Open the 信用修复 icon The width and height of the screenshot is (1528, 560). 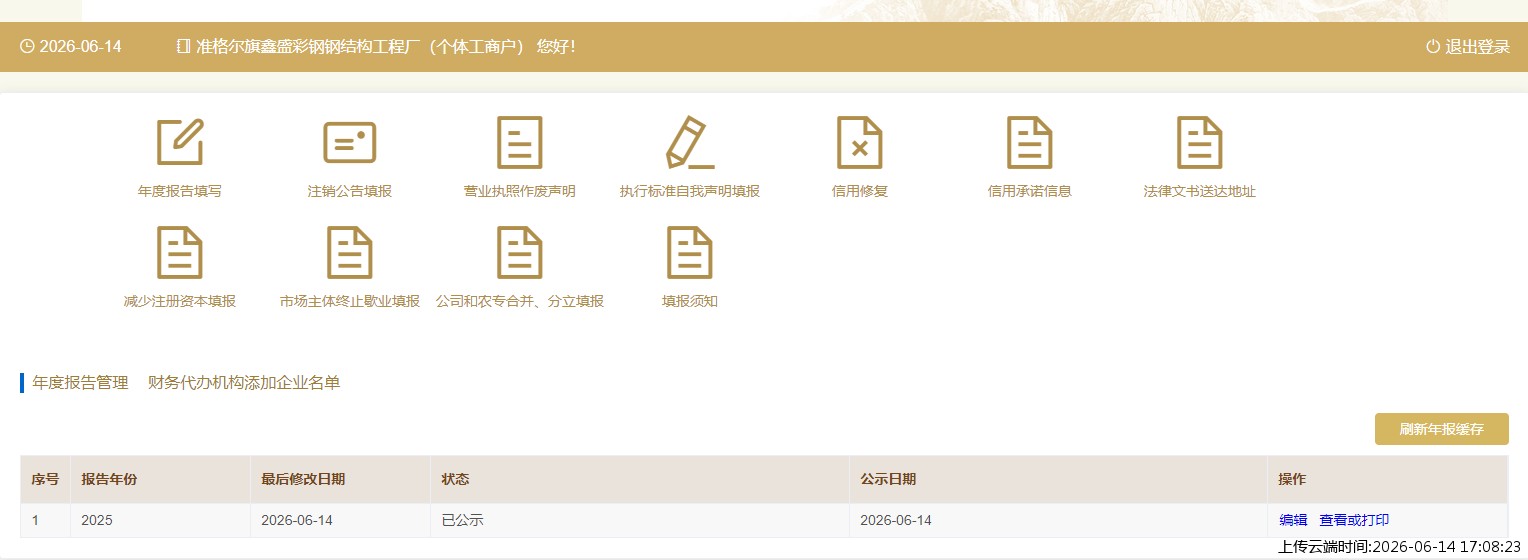pos(860,142)
